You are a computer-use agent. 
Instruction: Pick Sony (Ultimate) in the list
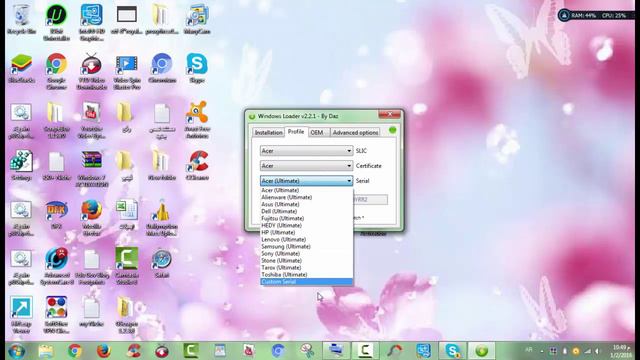click(306, 253)
